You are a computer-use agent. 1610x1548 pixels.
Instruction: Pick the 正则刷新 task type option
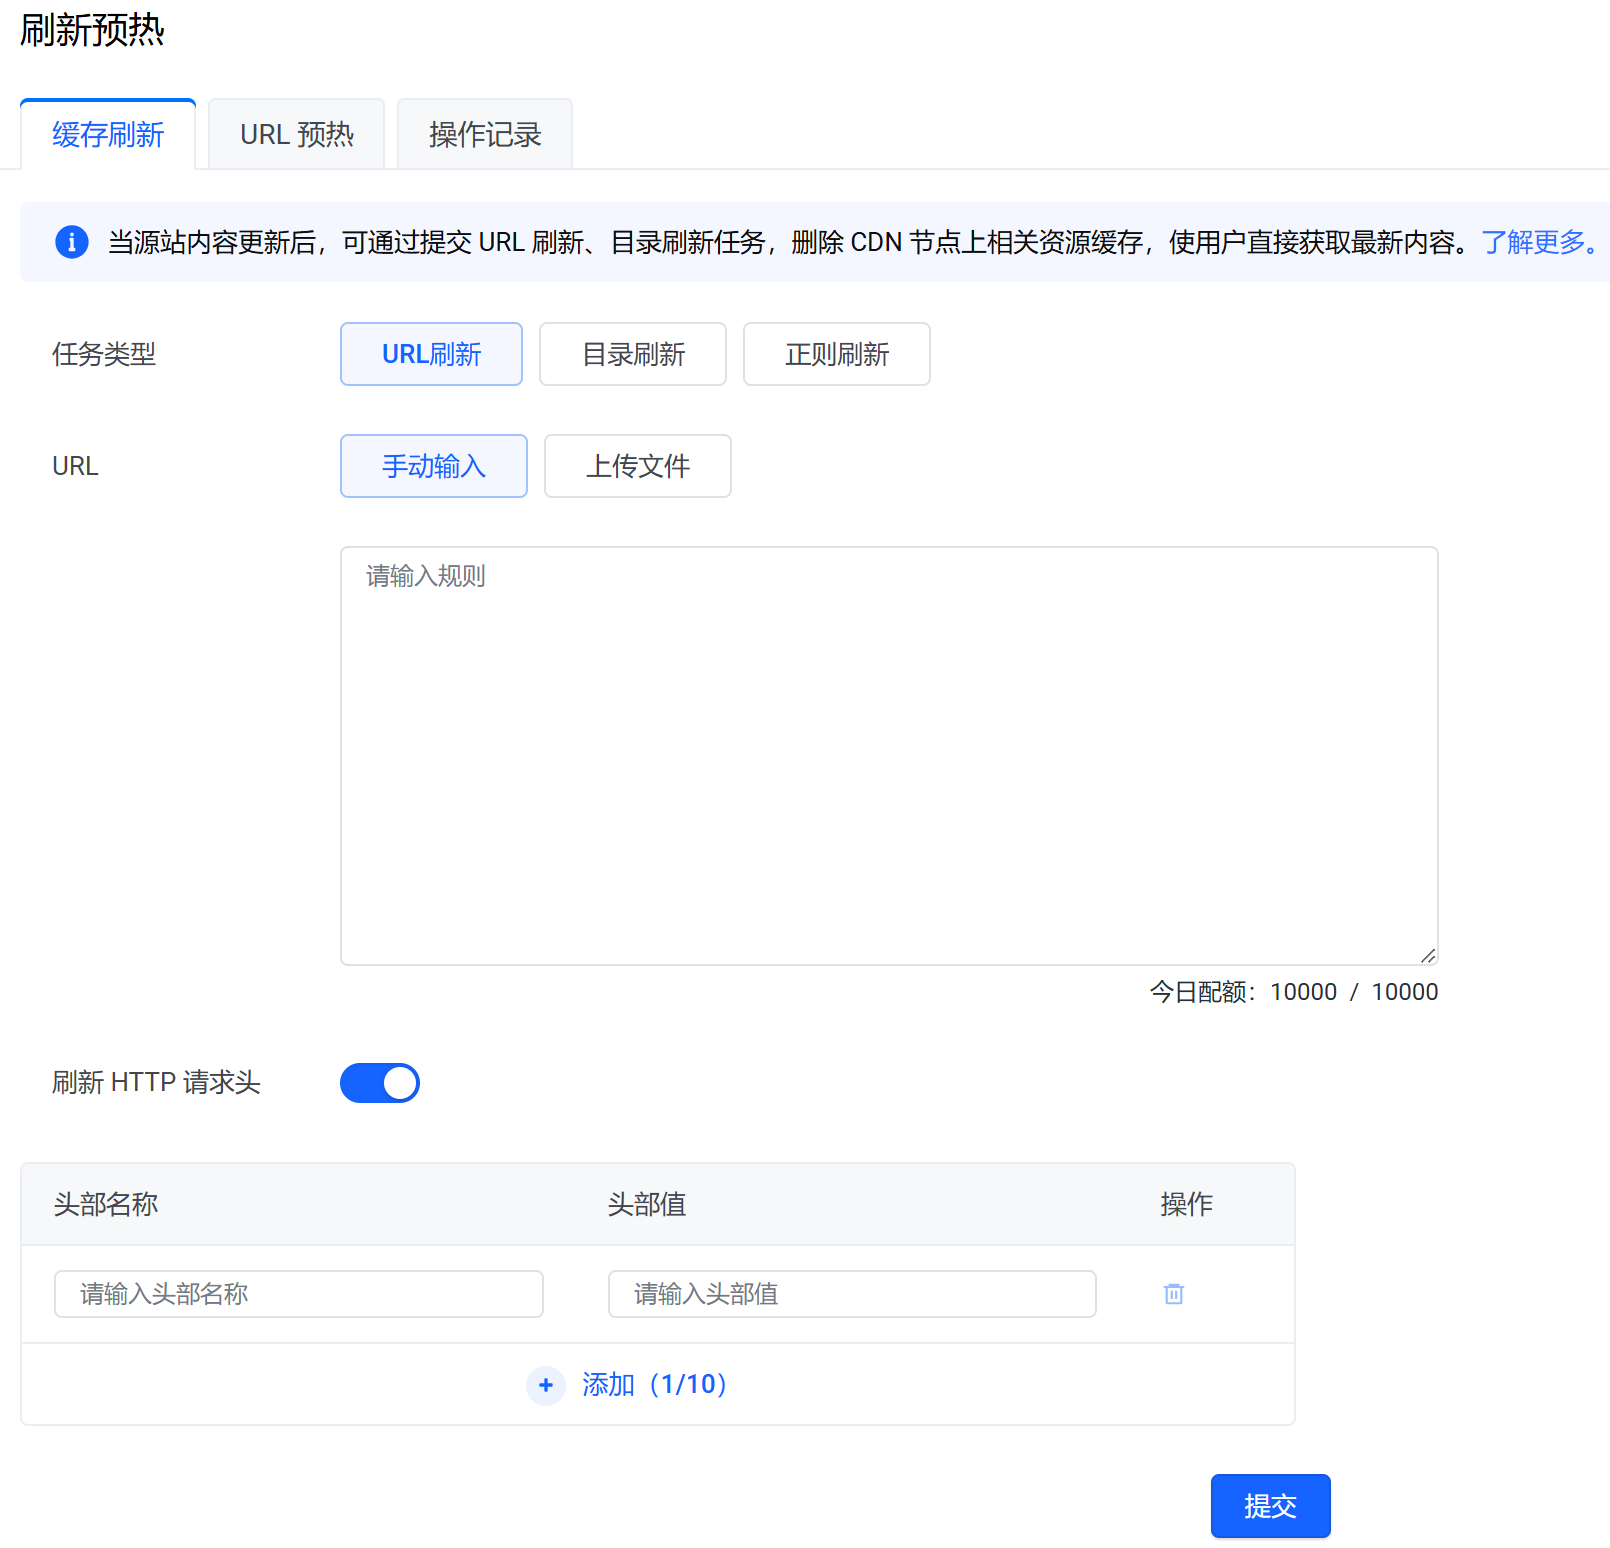(x=837, y=354)
